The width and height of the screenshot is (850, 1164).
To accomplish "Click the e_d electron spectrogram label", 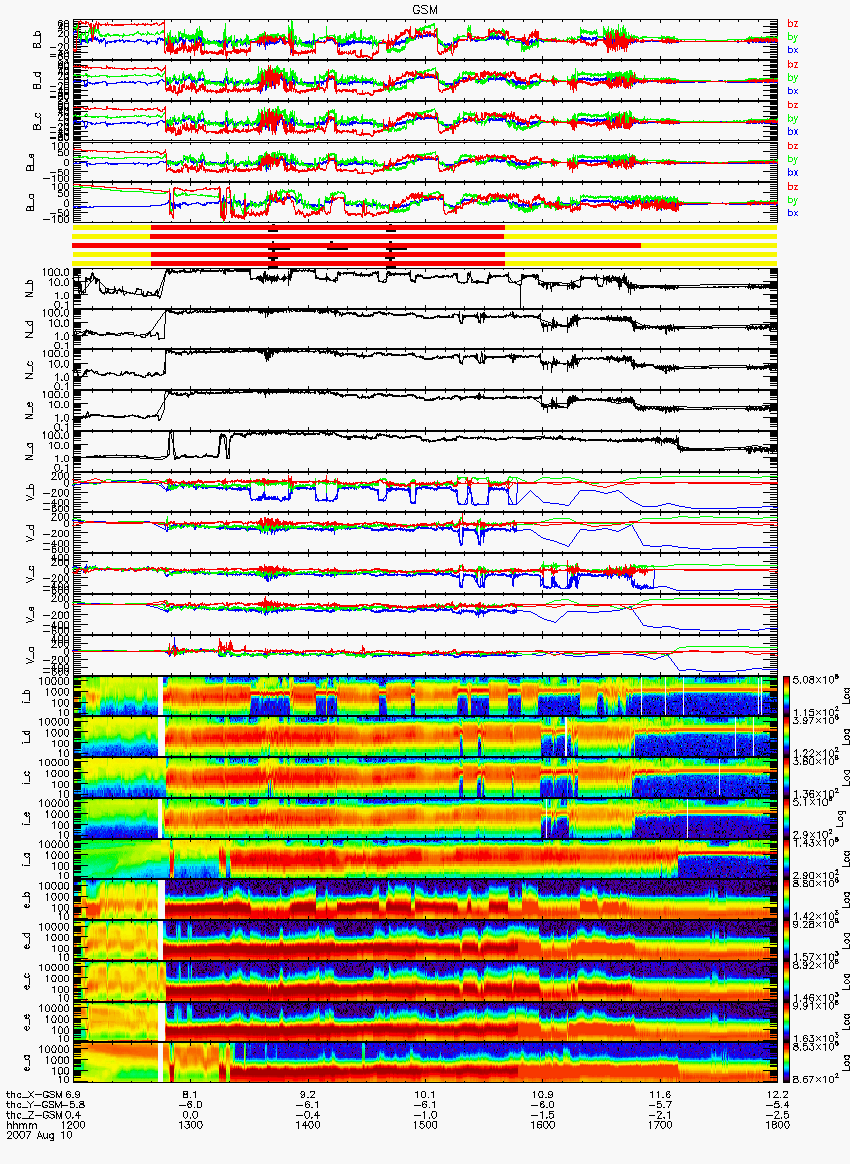I will (26, 941).
